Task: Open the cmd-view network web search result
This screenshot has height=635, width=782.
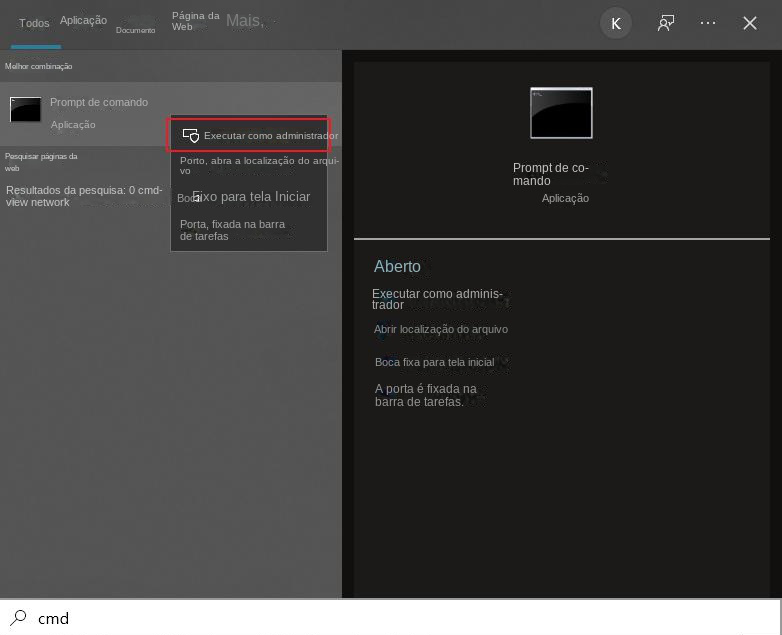Action: coord(84,196)
